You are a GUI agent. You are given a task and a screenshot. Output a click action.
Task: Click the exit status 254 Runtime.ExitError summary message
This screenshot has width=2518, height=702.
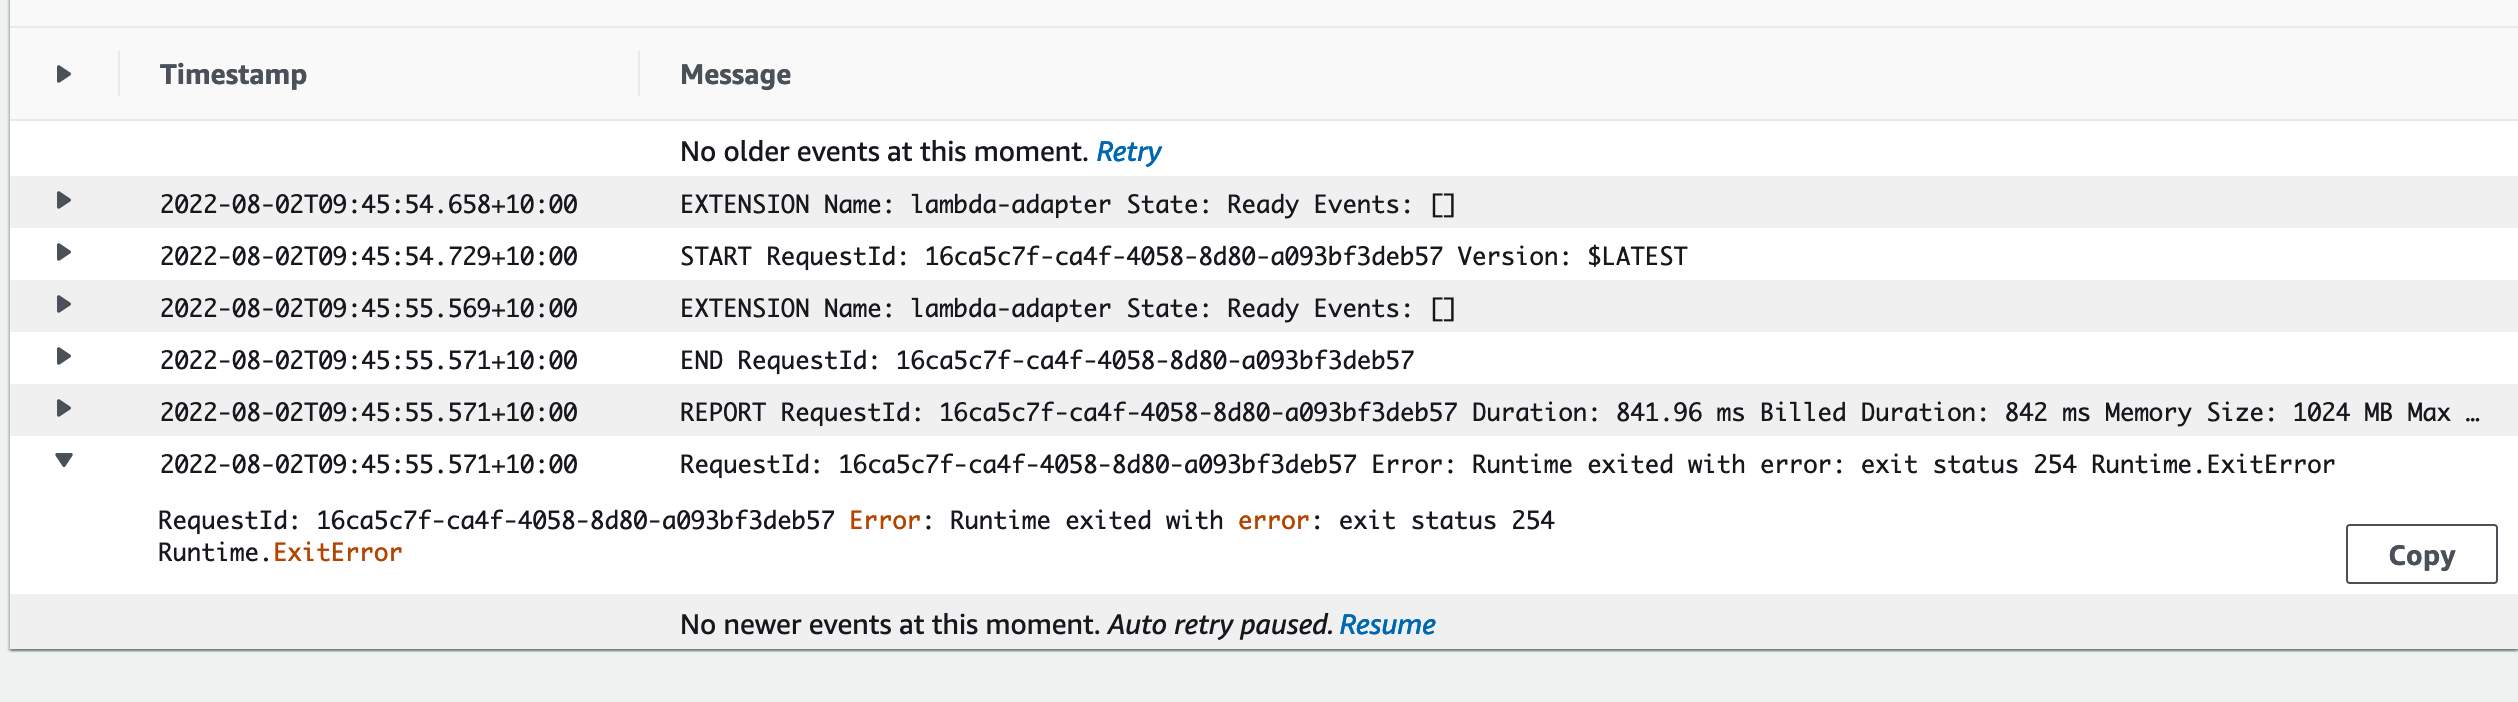pyautogui.click(x=1507, y=465)
